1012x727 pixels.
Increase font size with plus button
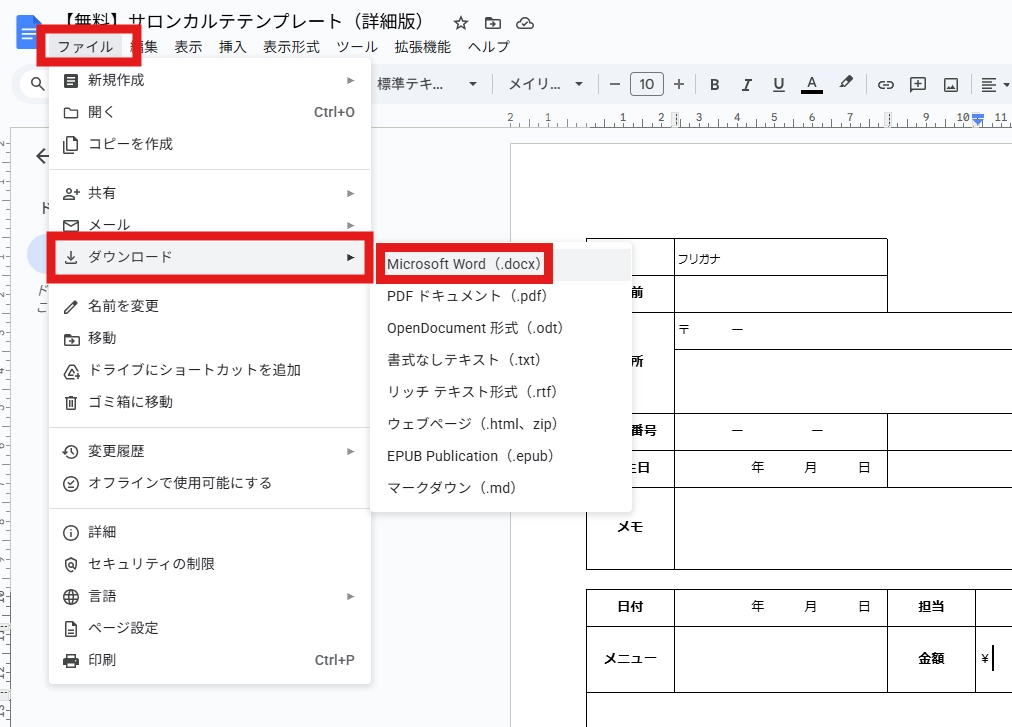click(x=679, y=85)
